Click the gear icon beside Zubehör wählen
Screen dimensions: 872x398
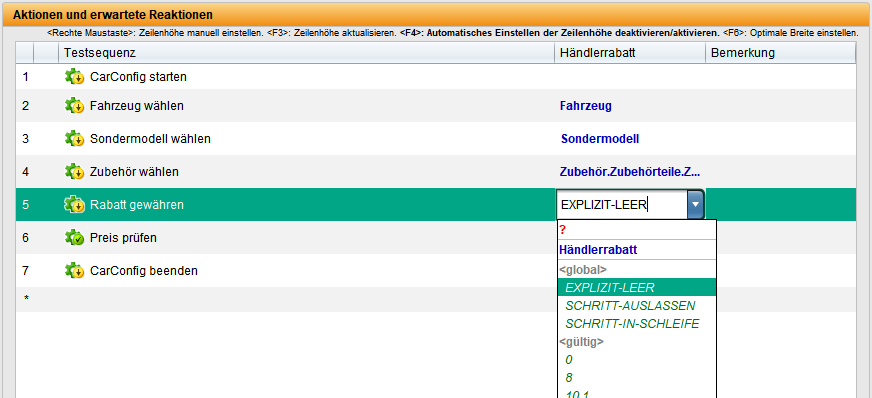click(x=74, y=171)
